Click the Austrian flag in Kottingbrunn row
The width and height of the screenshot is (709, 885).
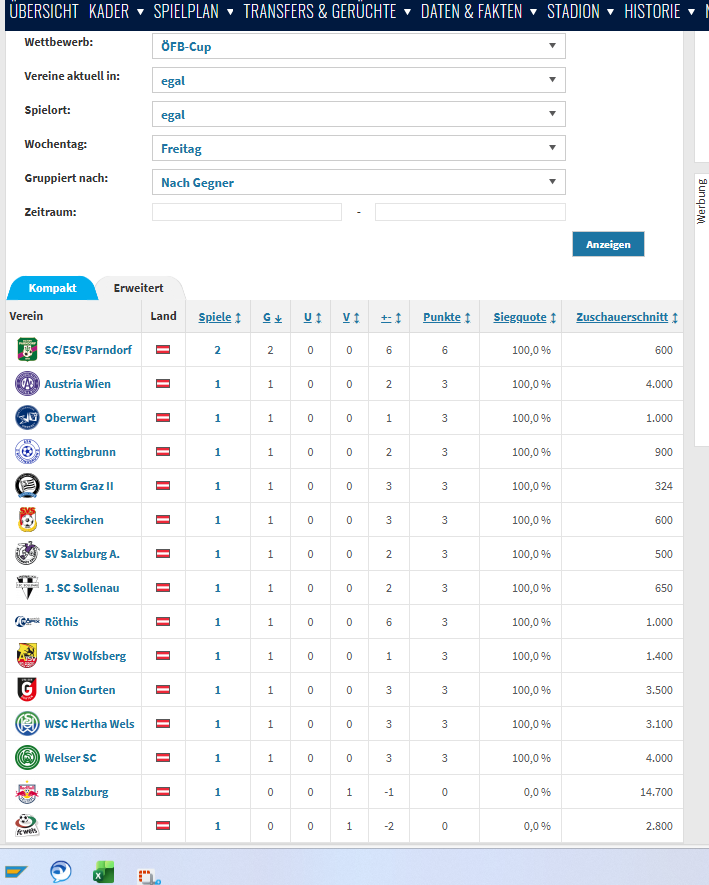(x=162, y=452)
